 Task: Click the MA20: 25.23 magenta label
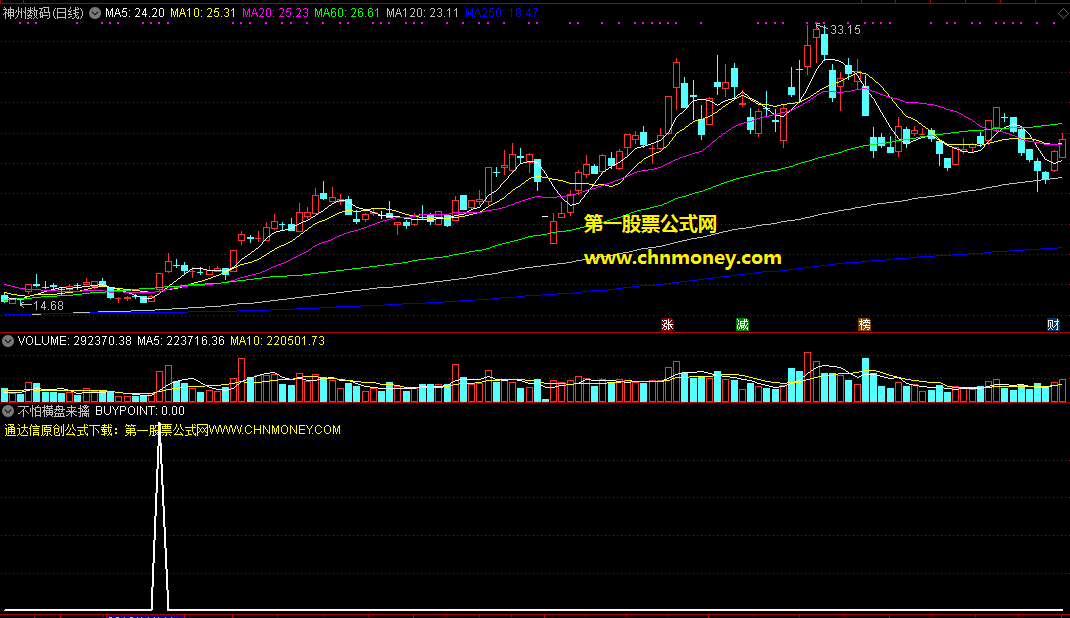coord(275,13)
